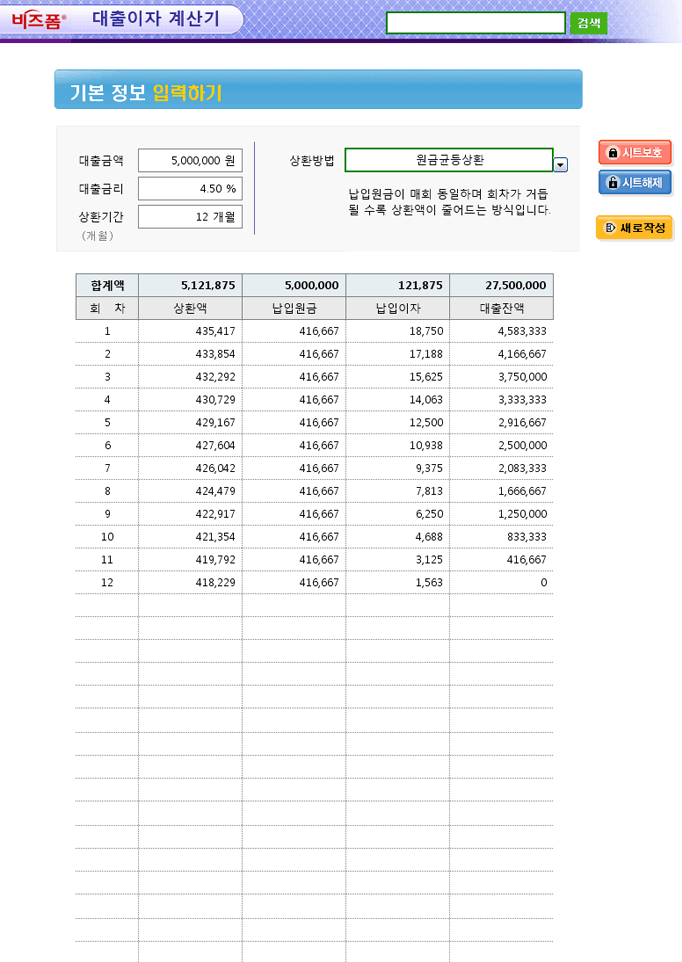The height and width of the screenshot is (962, 682).
Task: Click the 기본 정보 입력하기 header banner
Action: 318,90
